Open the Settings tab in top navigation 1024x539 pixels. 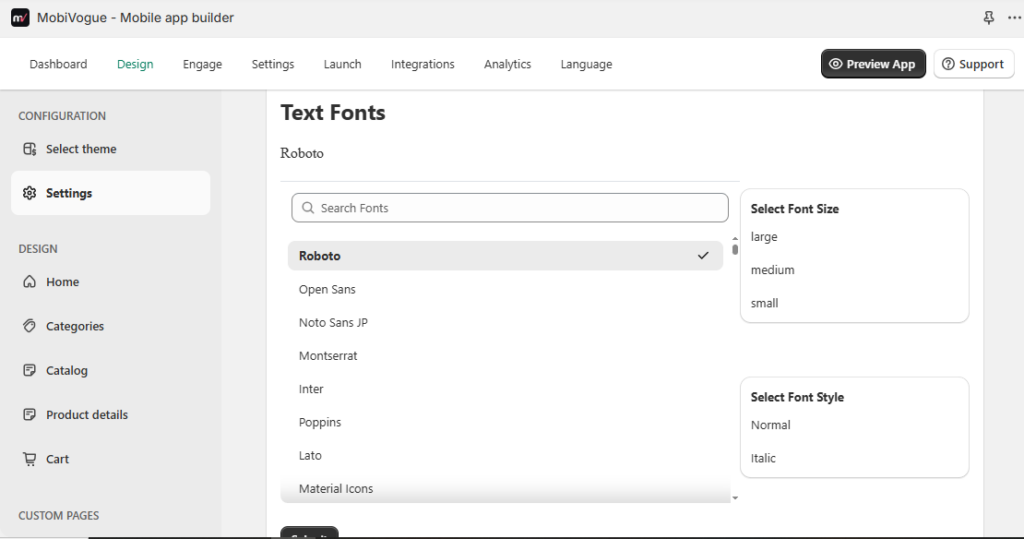point(273,64)
